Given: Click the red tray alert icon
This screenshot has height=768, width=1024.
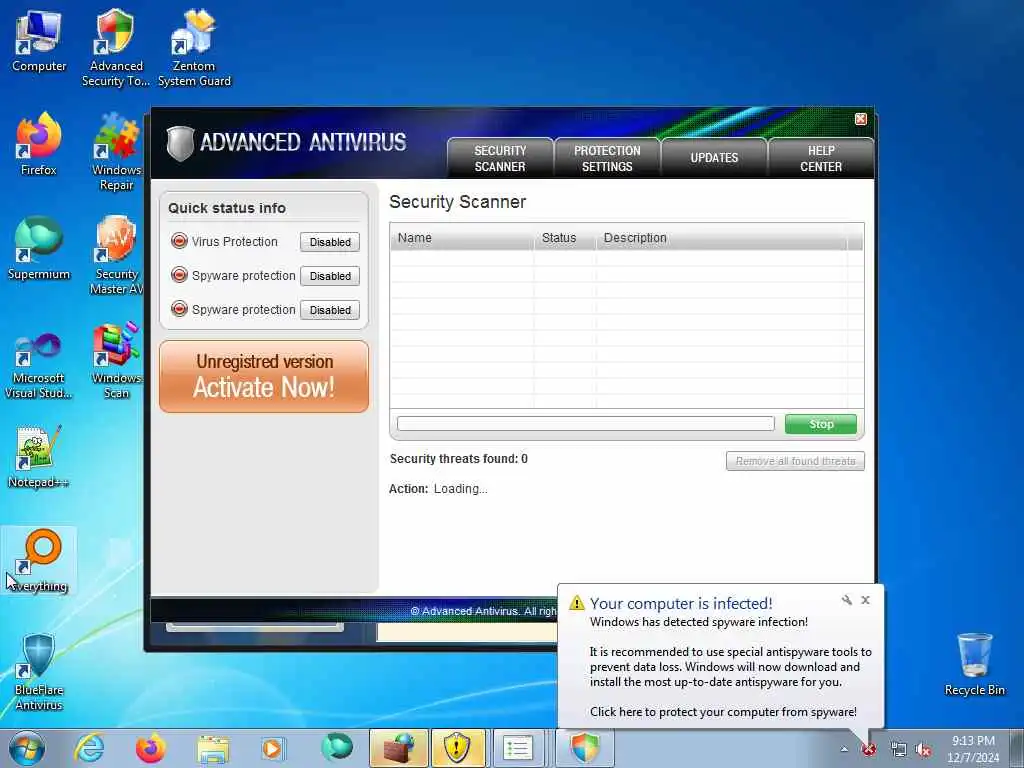Looking at the screenshot, I should point(869,750).
